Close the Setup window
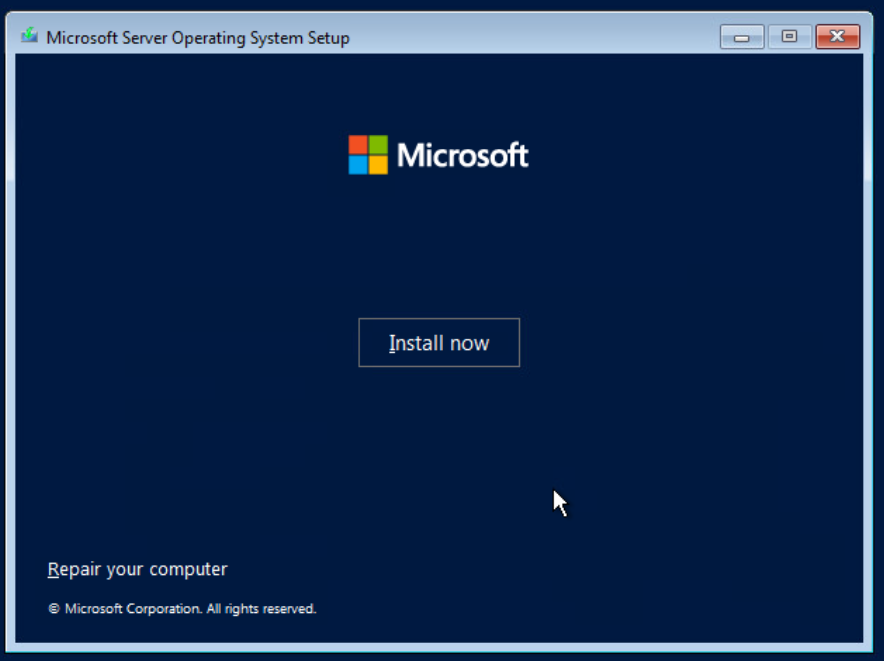The height and width of the screenshot is (661, 884). (x=837, y=37)
